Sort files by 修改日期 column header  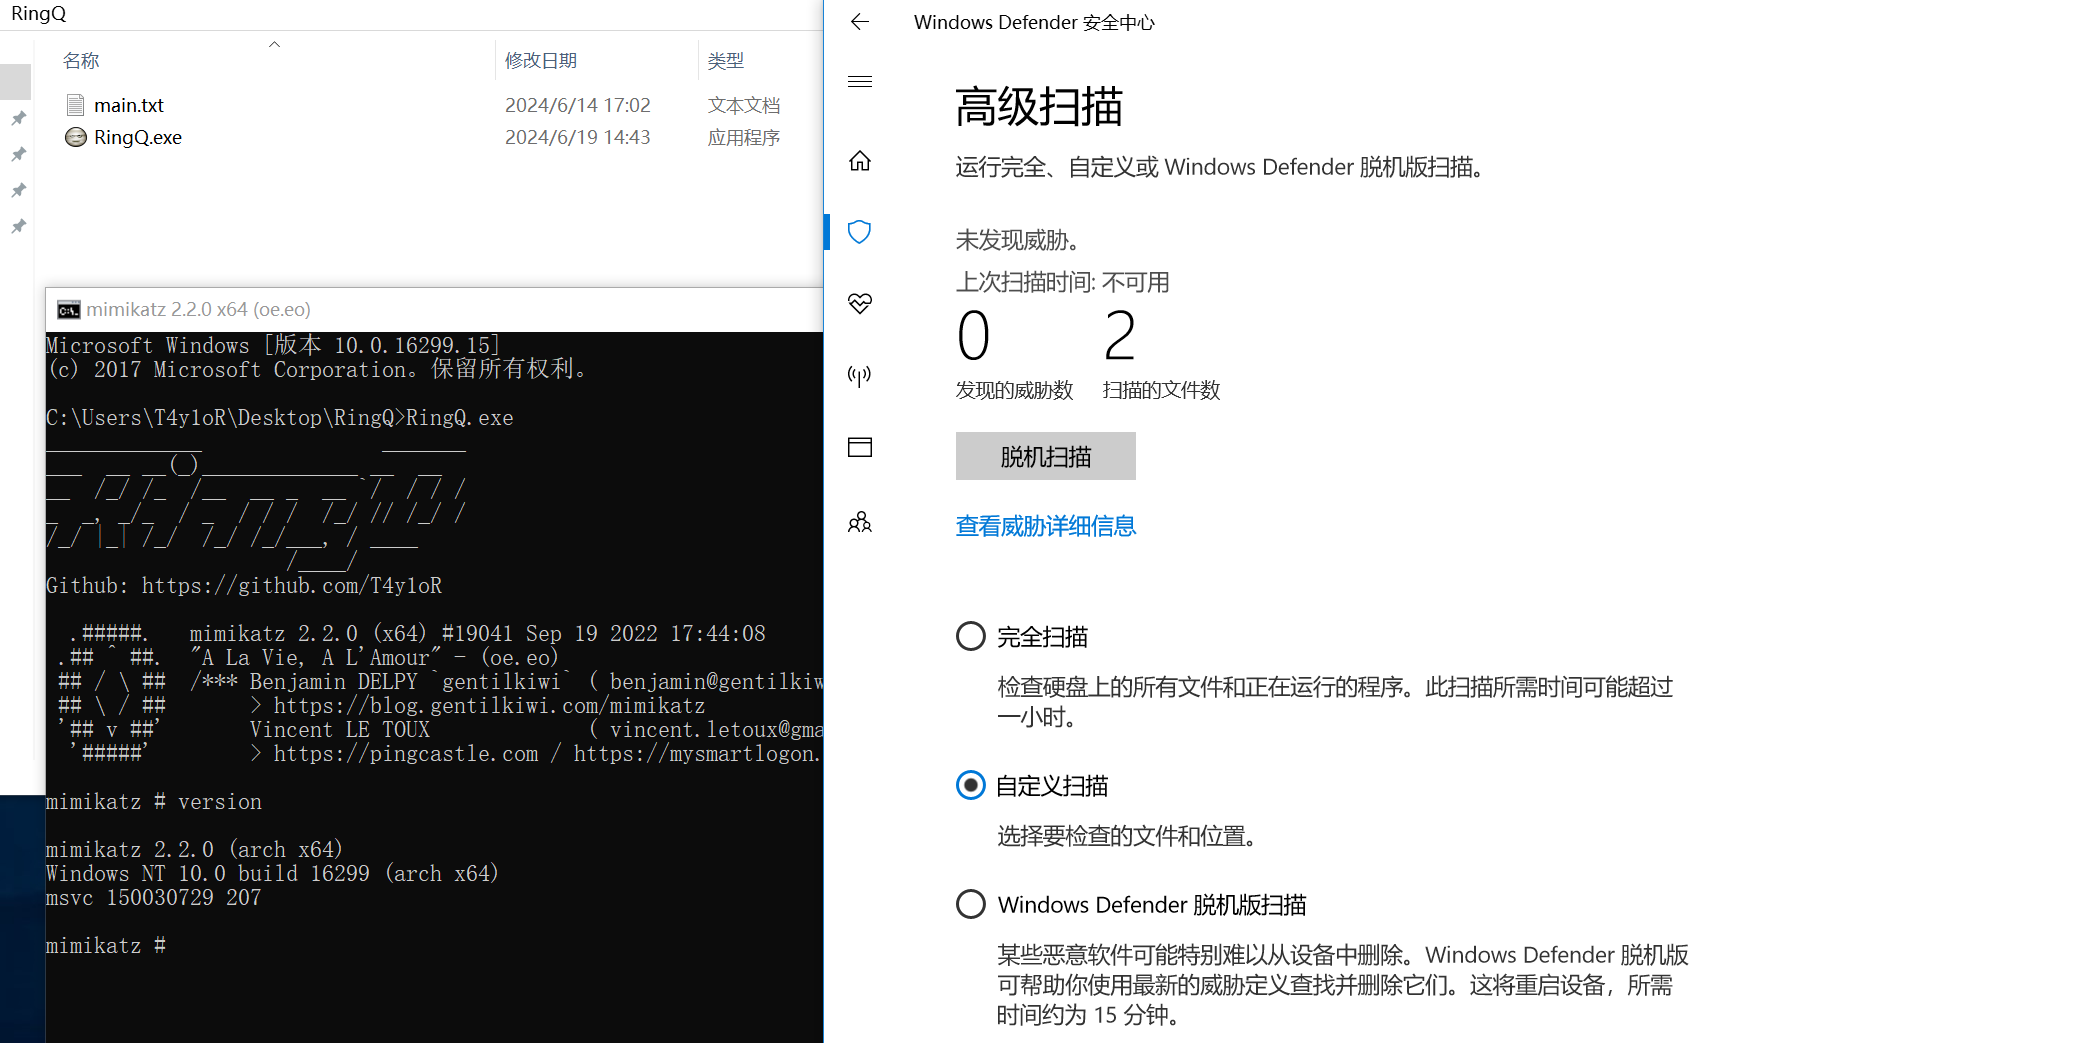[x=541, y=61]
